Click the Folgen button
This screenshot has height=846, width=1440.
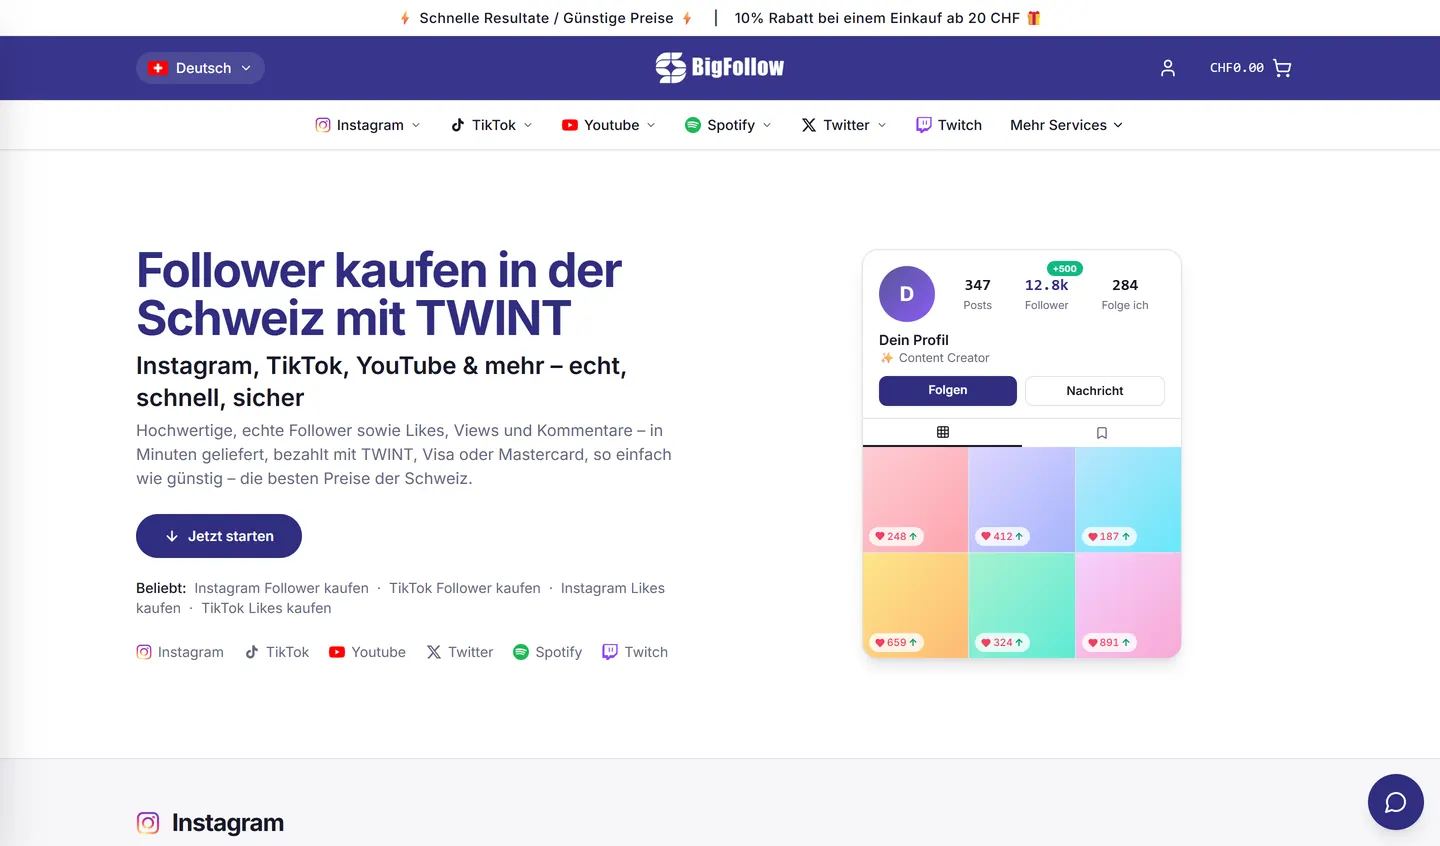pyautogui.click(x=948, y=390)
